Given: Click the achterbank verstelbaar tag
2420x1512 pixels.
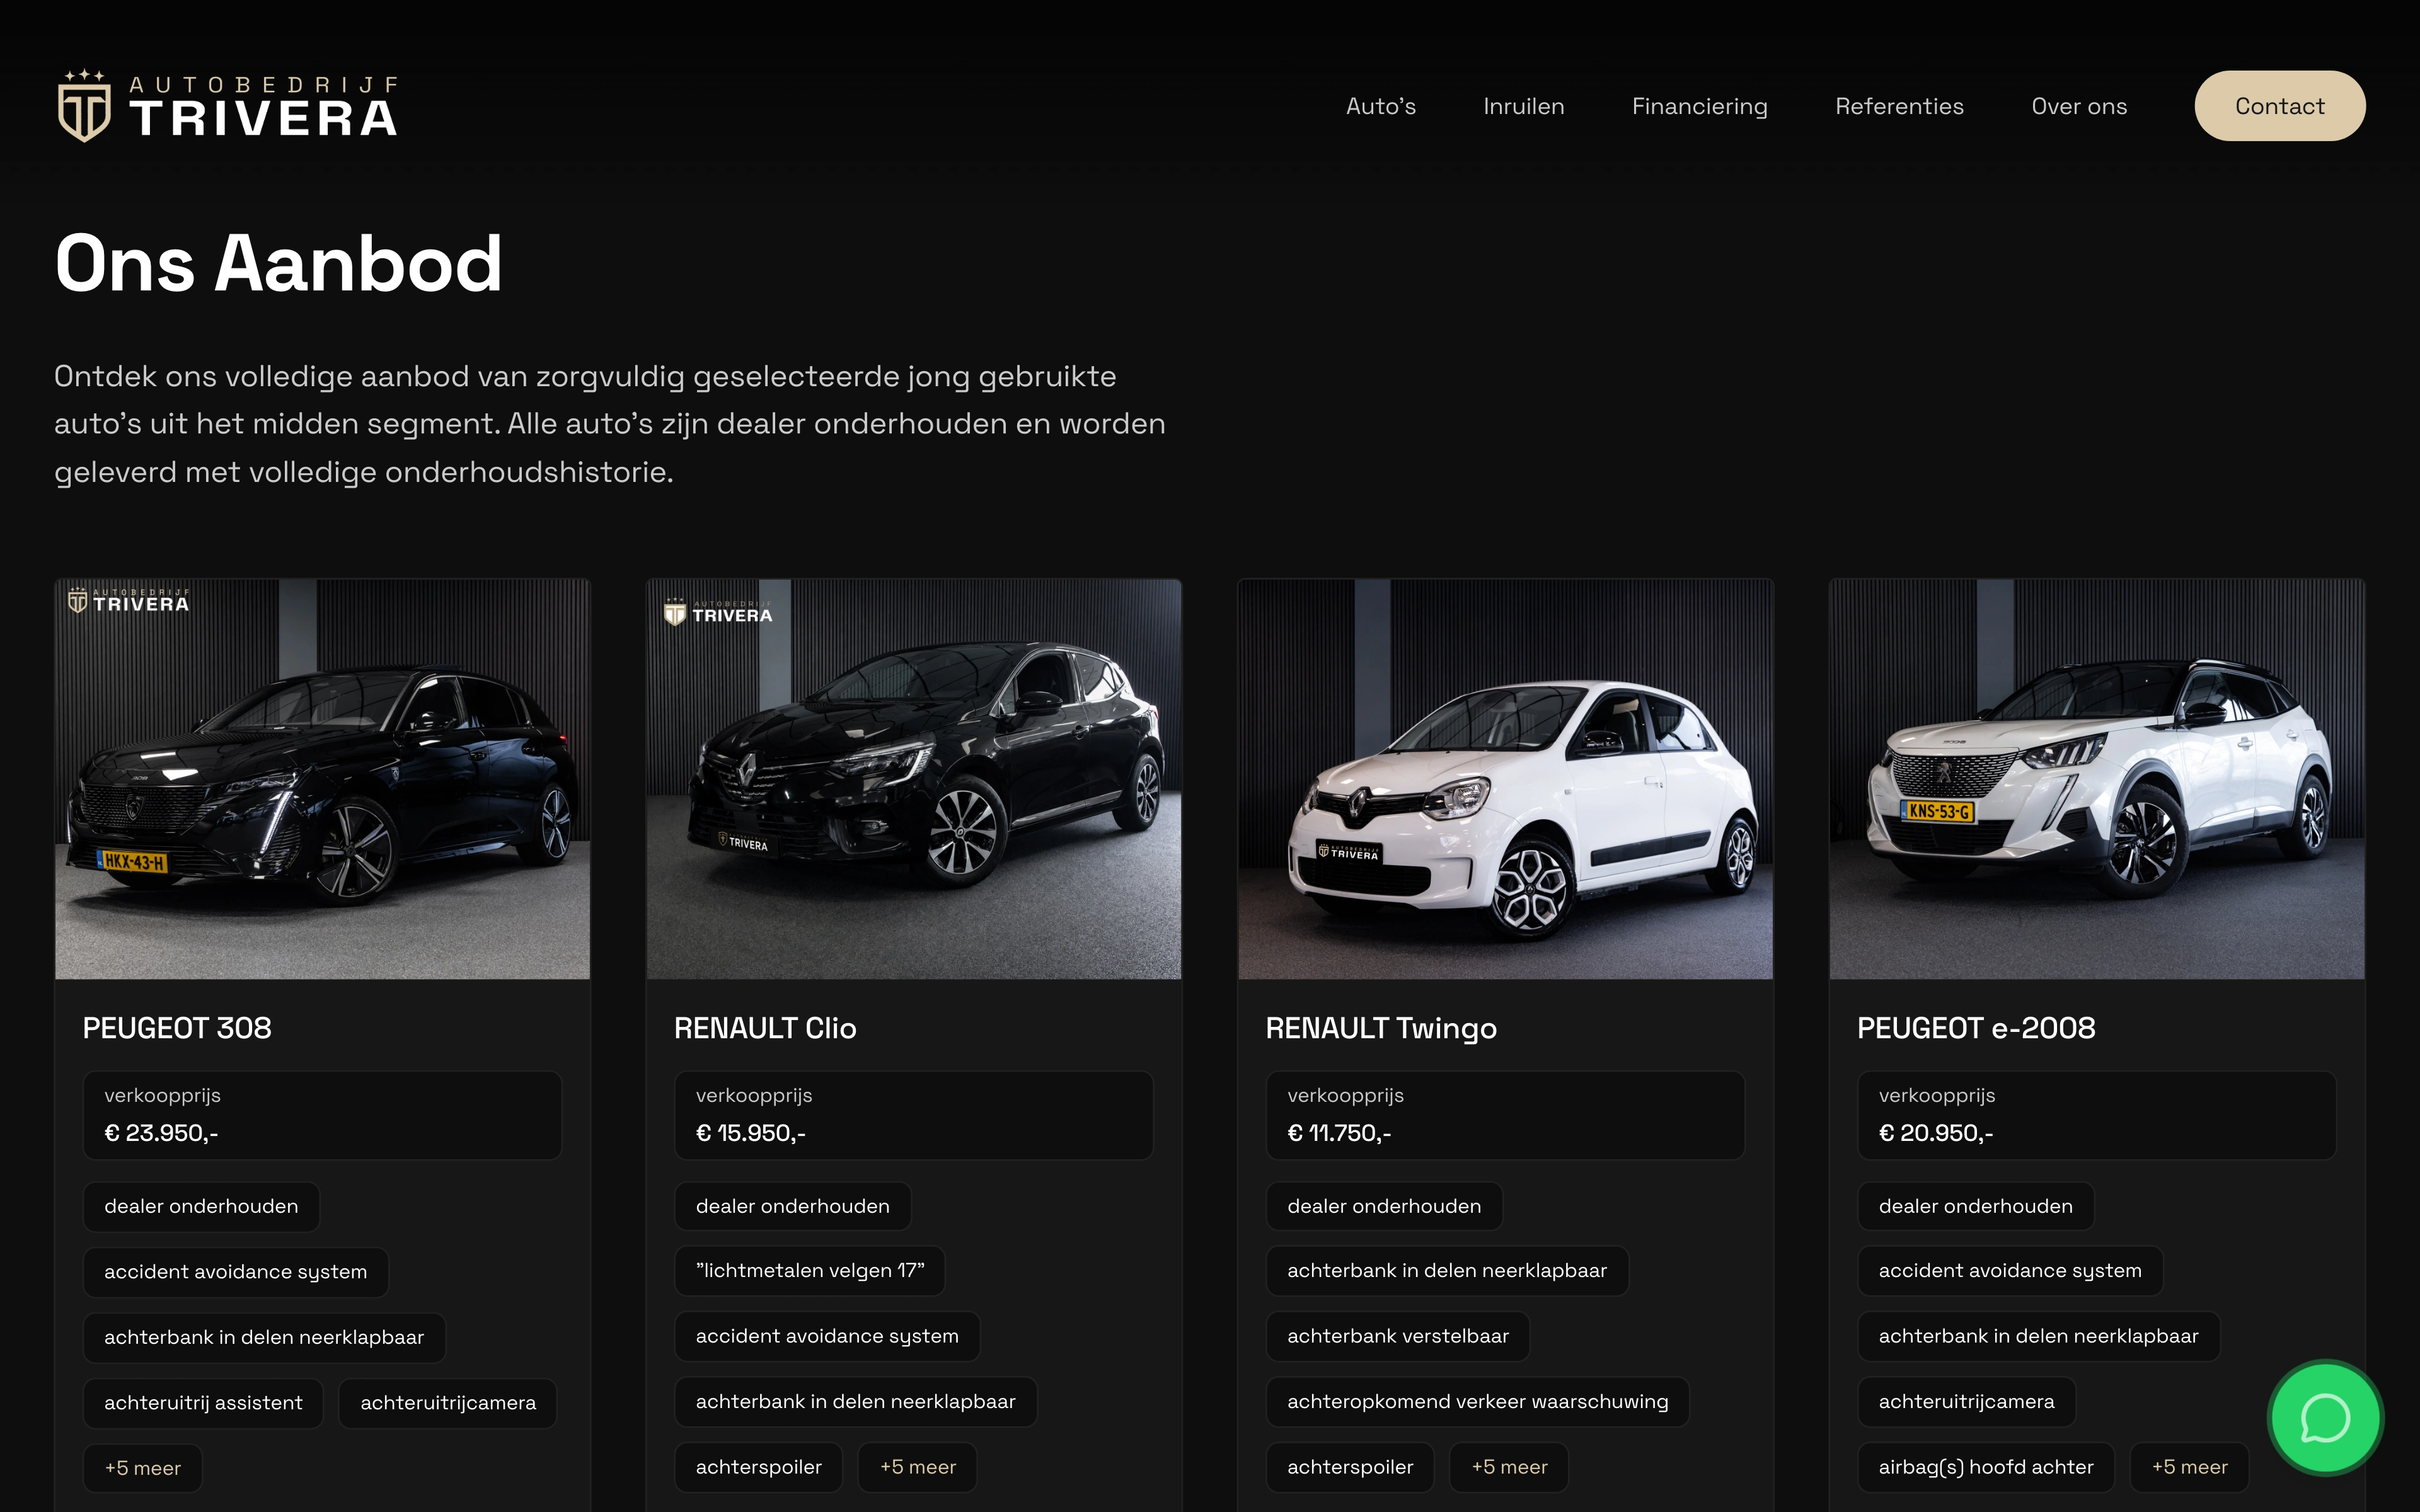Looking at the screenshot, I should tap(1398, 1336).
